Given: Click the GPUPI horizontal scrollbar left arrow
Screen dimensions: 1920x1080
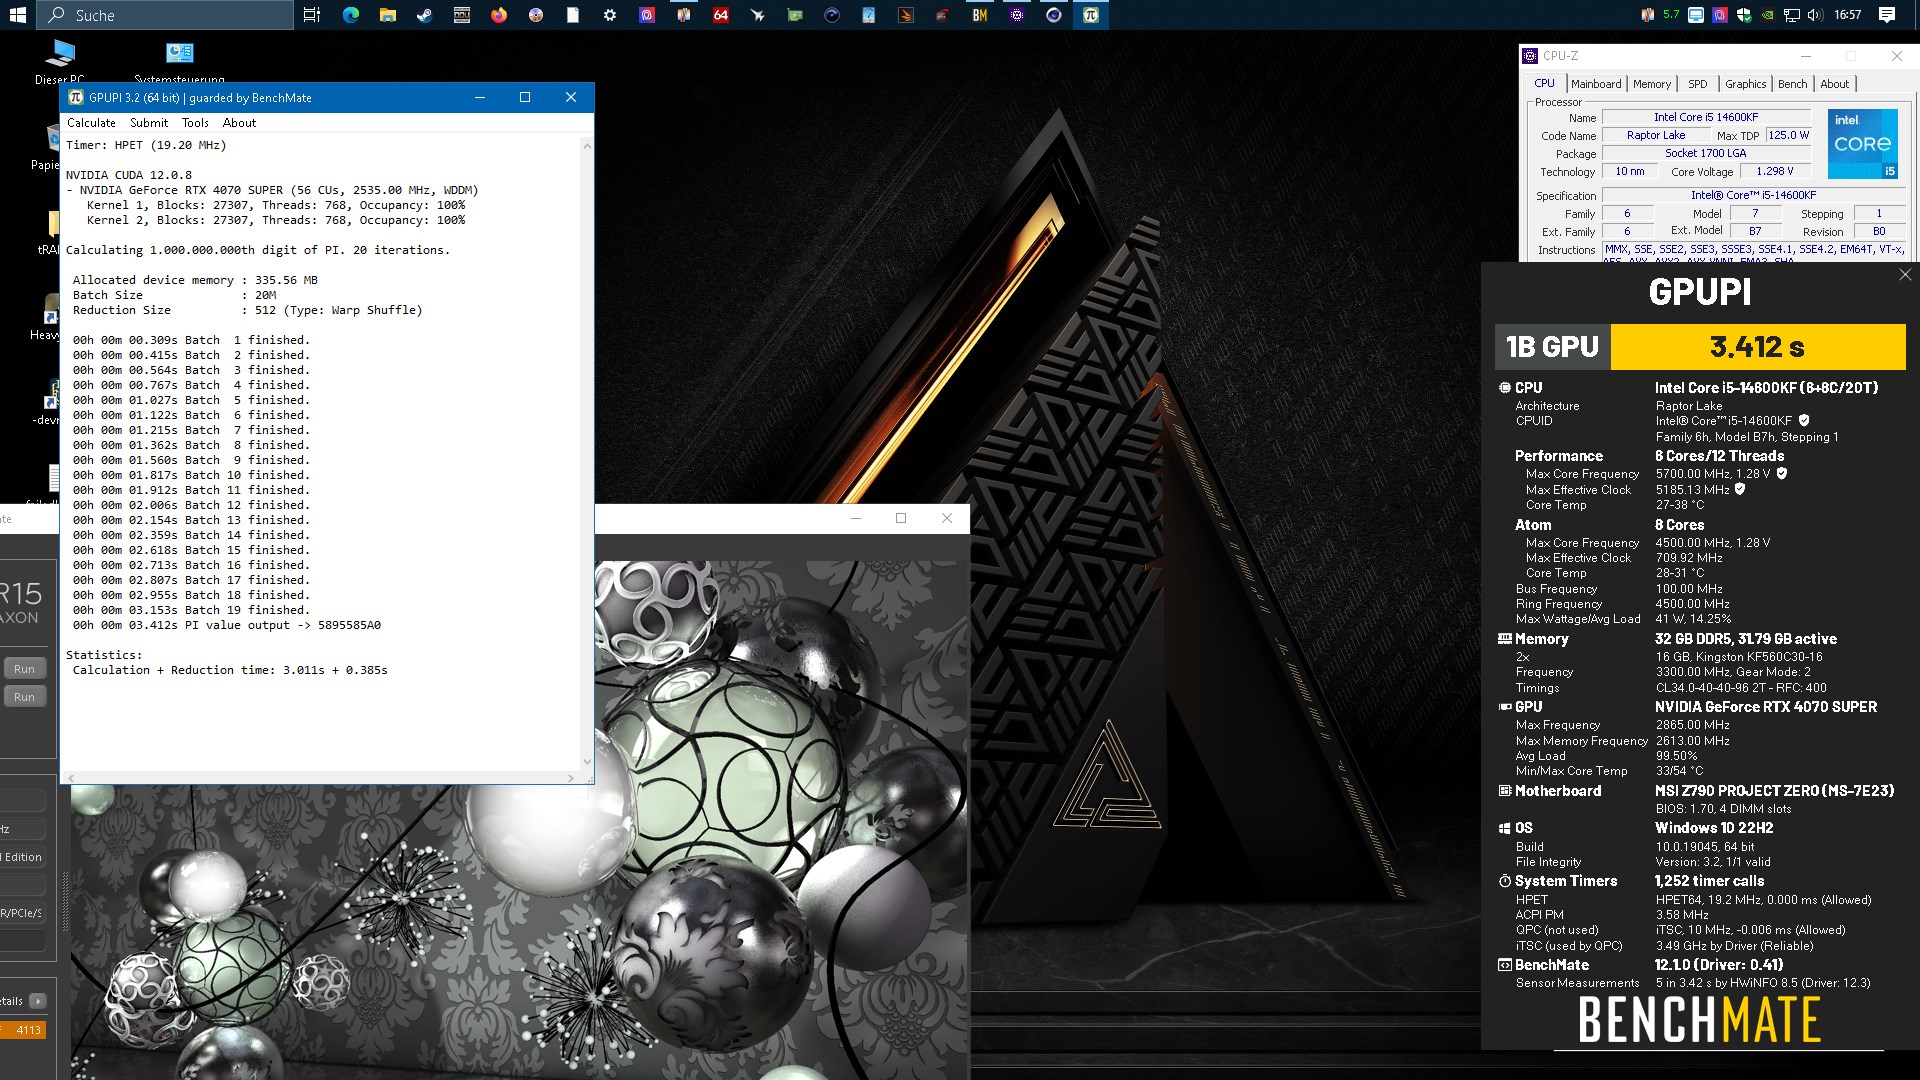Looking at the screenshot, I should [x=70, y=777].
